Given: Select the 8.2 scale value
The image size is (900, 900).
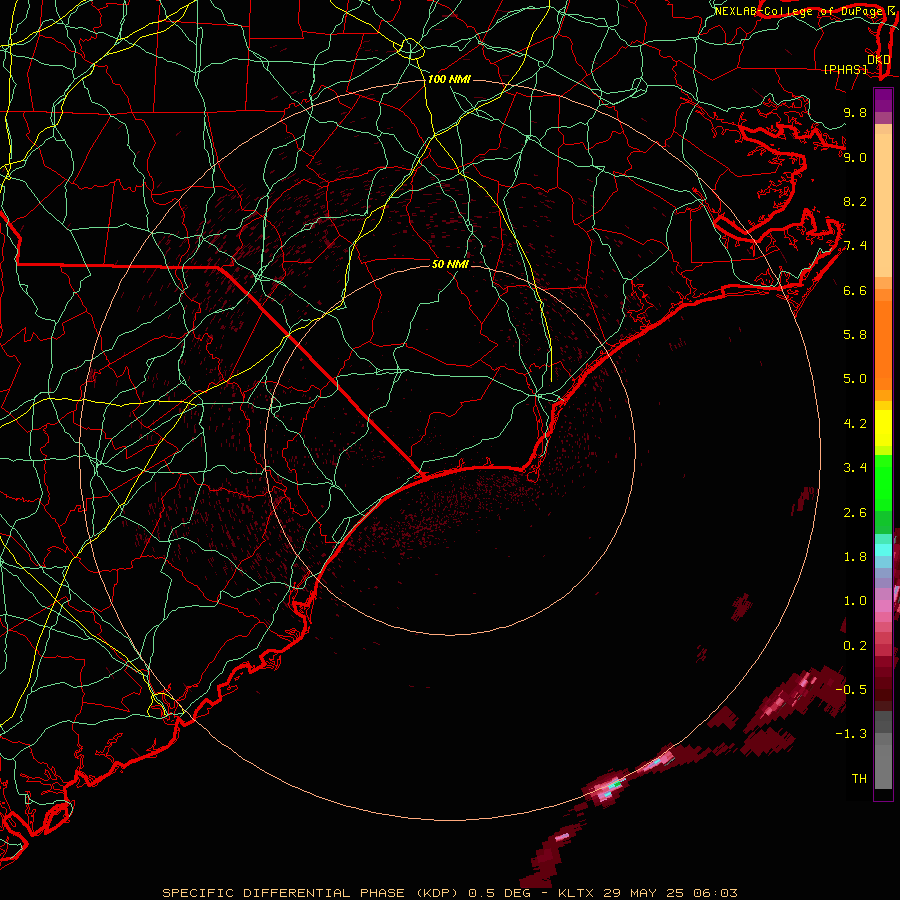Looking at the screenshot, I should tap(855, 201).
